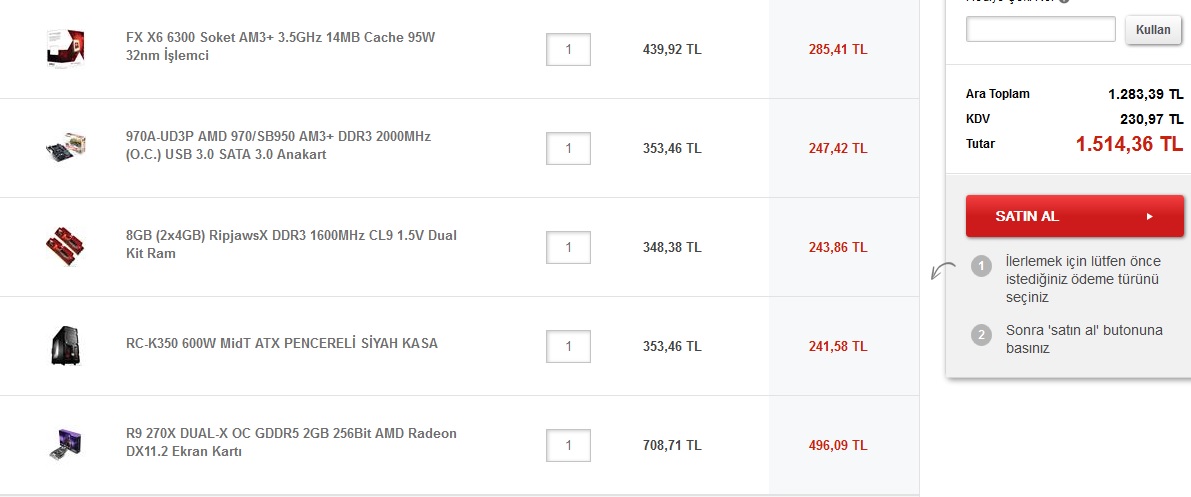
Task: Open the R9 270X graphics card image
Action: point(65,444)
